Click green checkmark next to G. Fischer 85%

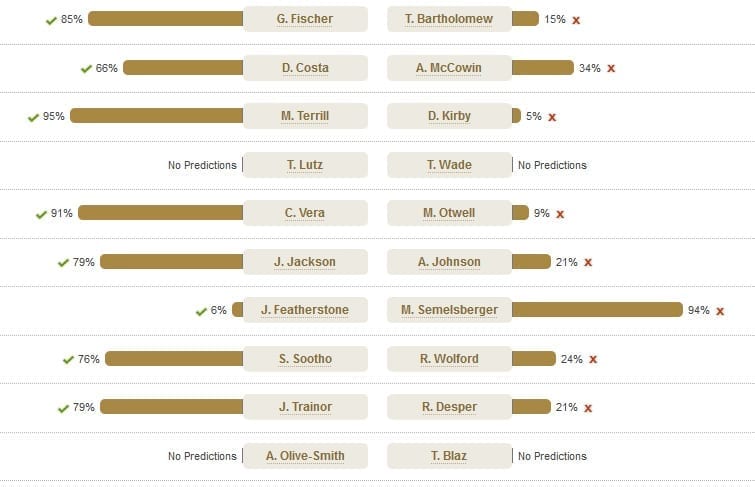click(x=51, y=20)
